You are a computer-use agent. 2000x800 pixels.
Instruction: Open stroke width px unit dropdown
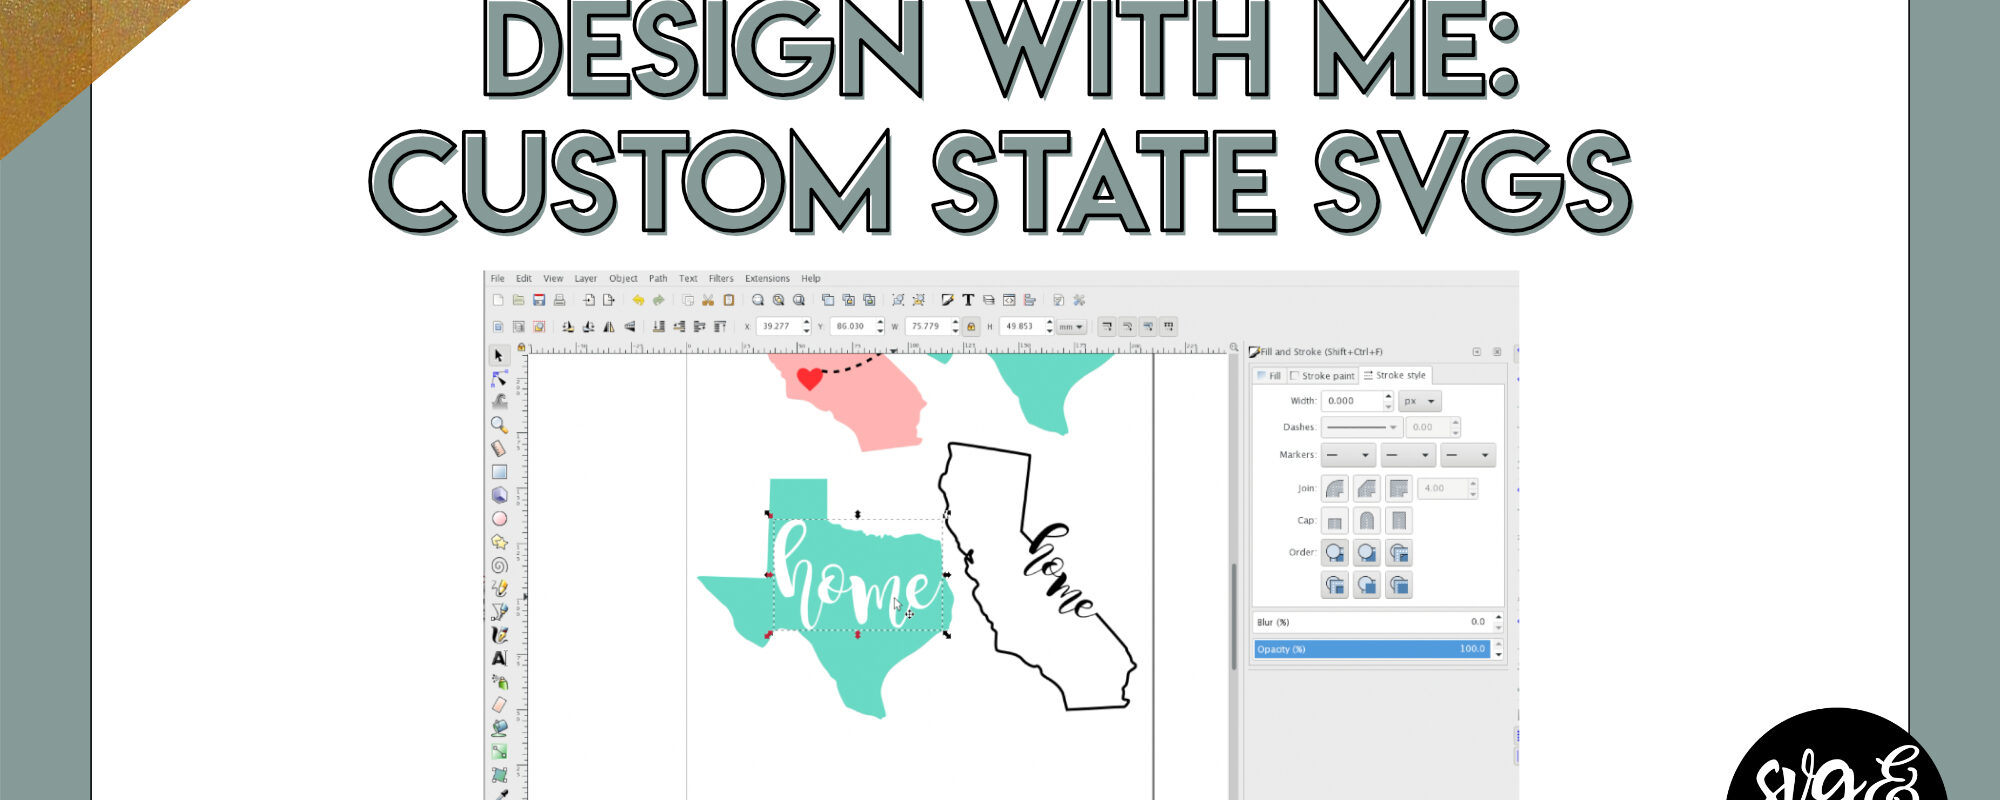point(1419,401)
